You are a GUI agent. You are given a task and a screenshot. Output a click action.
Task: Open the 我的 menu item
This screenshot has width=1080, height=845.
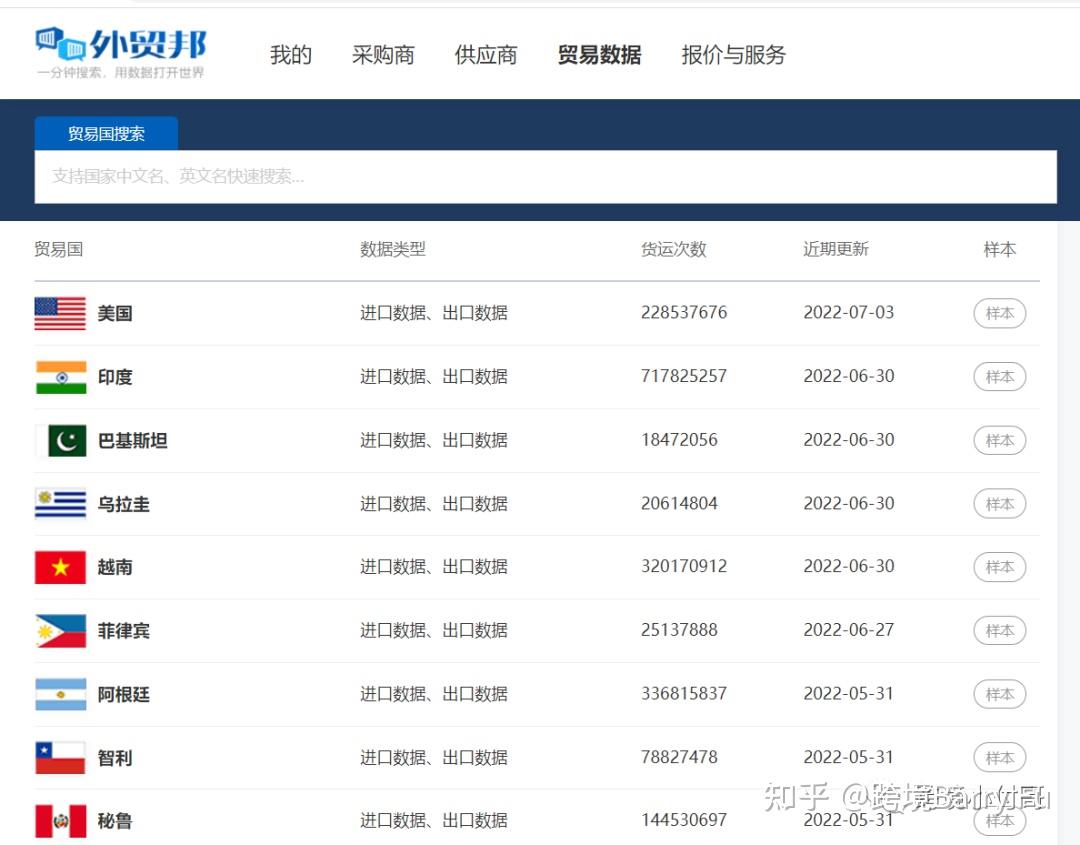291,55
